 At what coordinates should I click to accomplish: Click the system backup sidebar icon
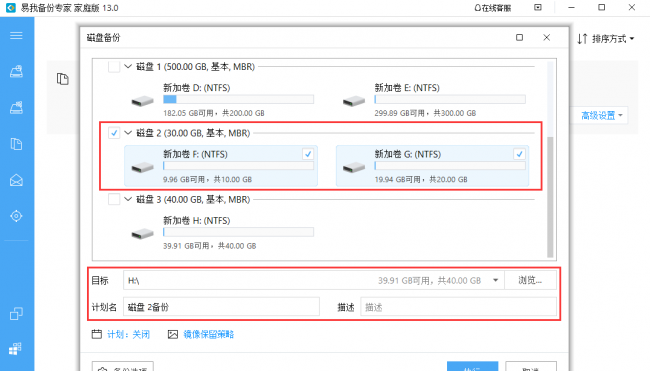(16, 107)
